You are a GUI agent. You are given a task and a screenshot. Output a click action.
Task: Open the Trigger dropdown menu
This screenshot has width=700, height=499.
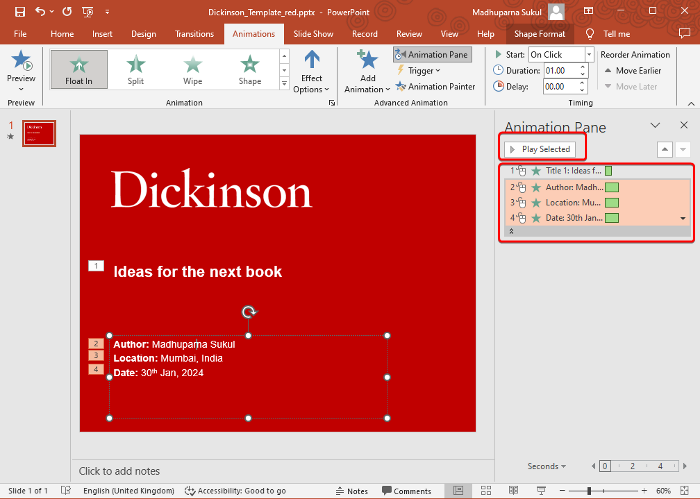coord(422,71)
